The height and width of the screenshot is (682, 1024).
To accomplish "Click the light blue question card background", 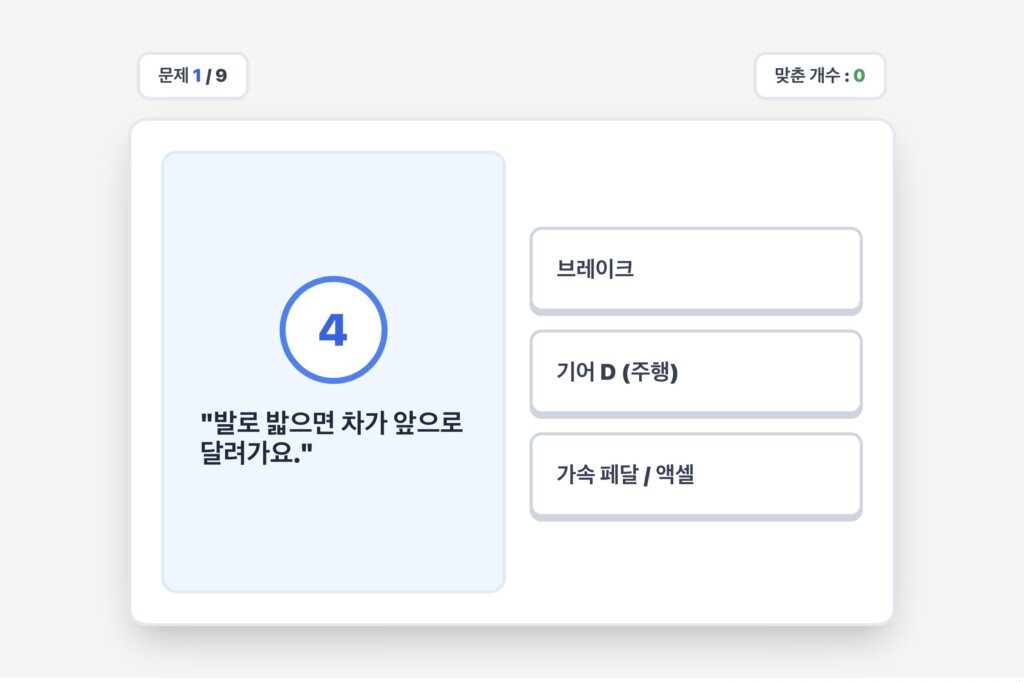I will (x=333, y=540).
